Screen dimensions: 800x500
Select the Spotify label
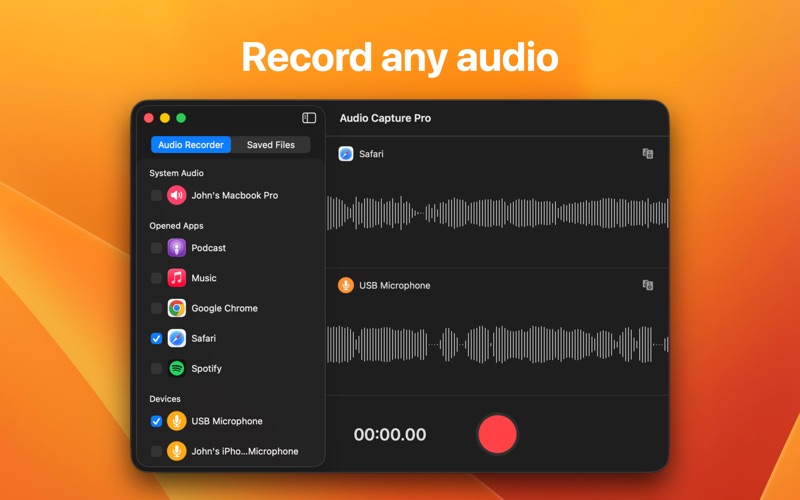click(x=207, y=368)
